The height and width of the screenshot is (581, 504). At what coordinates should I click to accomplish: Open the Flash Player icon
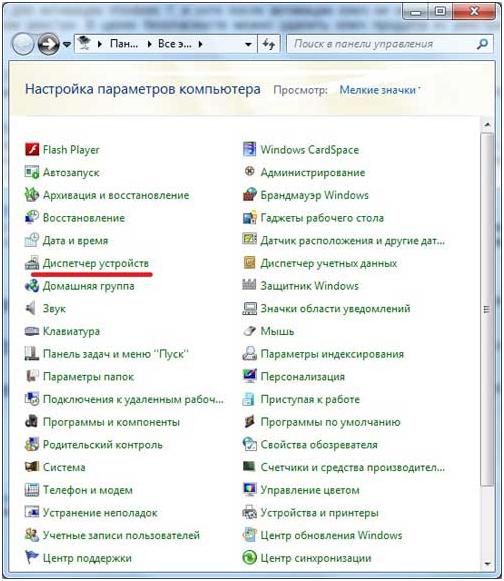[32, 150]
